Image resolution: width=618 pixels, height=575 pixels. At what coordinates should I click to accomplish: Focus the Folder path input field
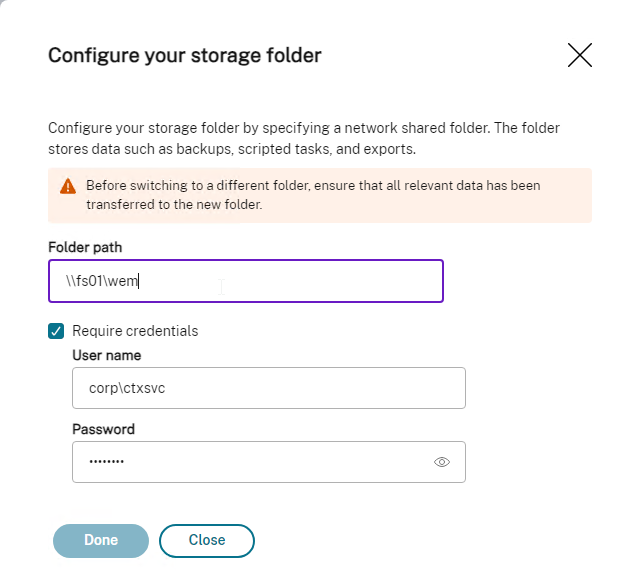246,281
